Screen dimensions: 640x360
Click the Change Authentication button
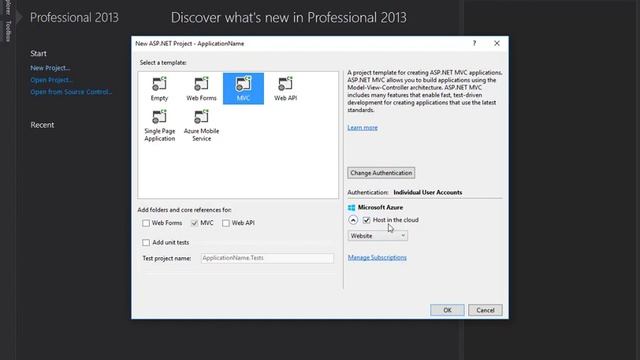(x=381, y=173)
